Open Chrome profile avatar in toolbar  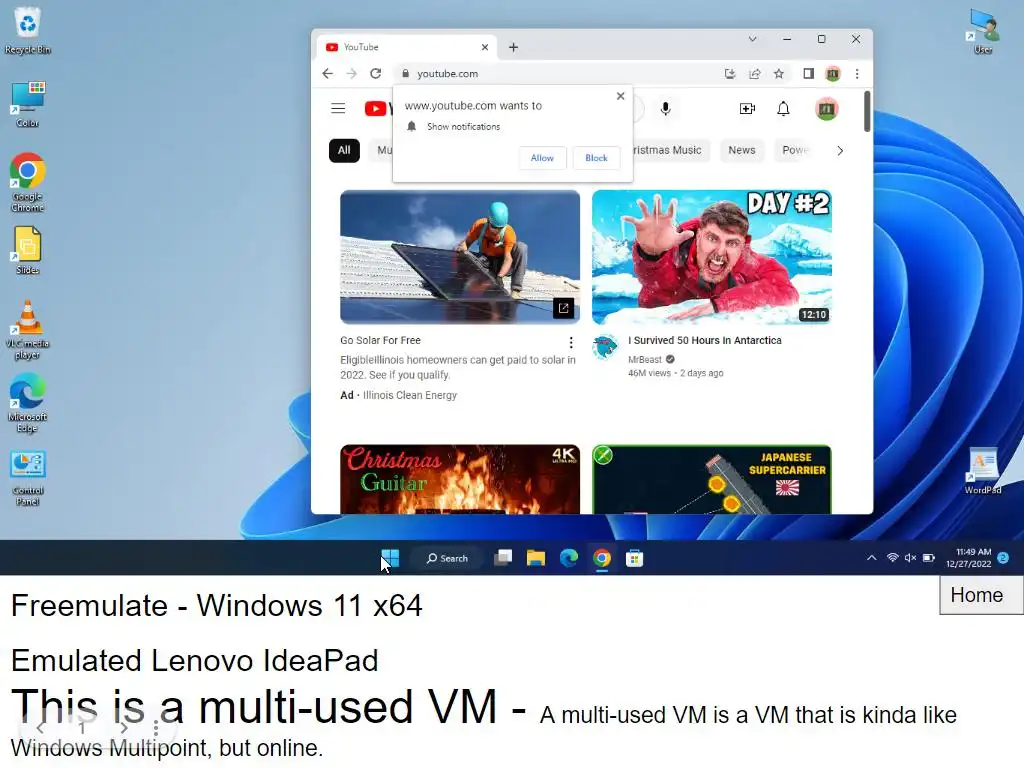(833, 74)
